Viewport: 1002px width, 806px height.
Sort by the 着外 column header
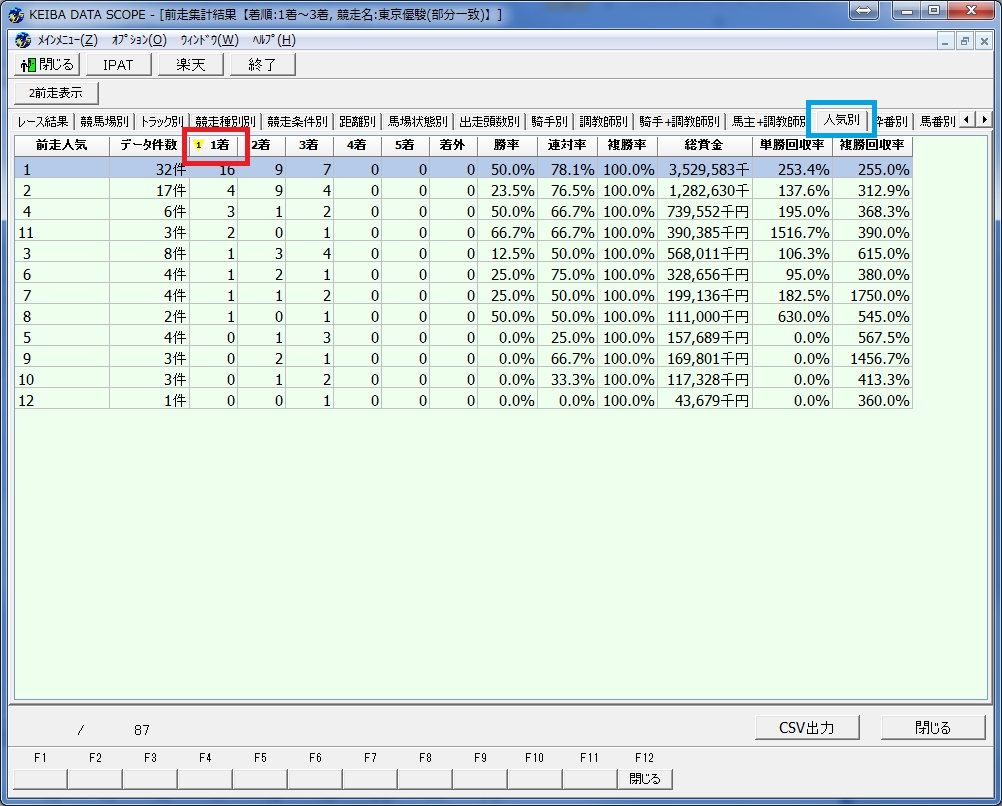coord(453,145)
